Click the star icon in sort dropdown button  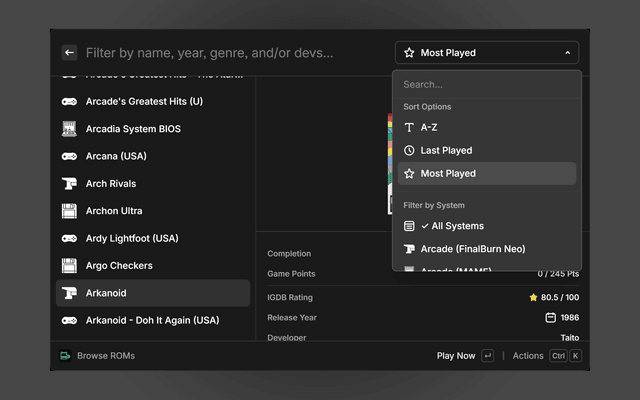point(409,53)
